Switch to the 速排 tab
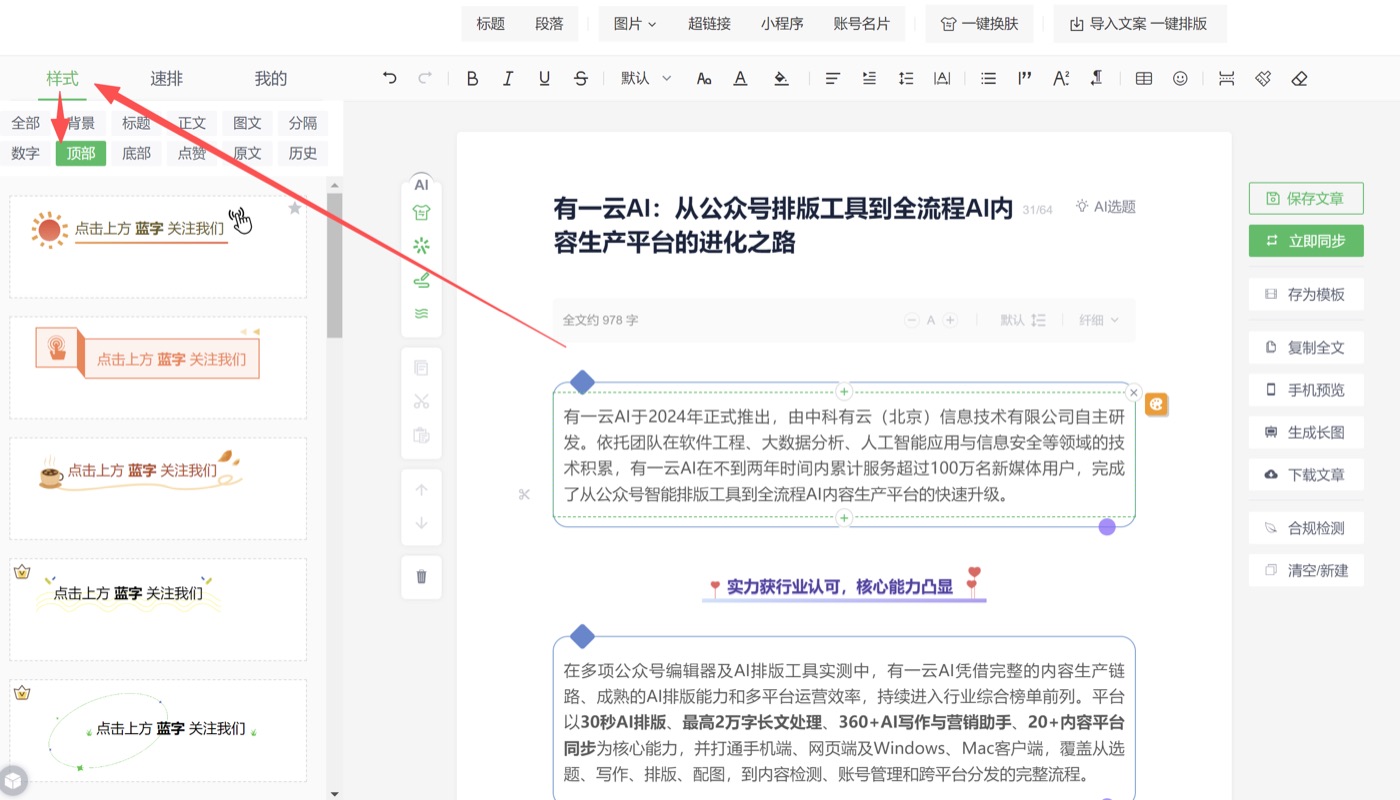Screen dimensions: 1400x800 pos(167,78)
